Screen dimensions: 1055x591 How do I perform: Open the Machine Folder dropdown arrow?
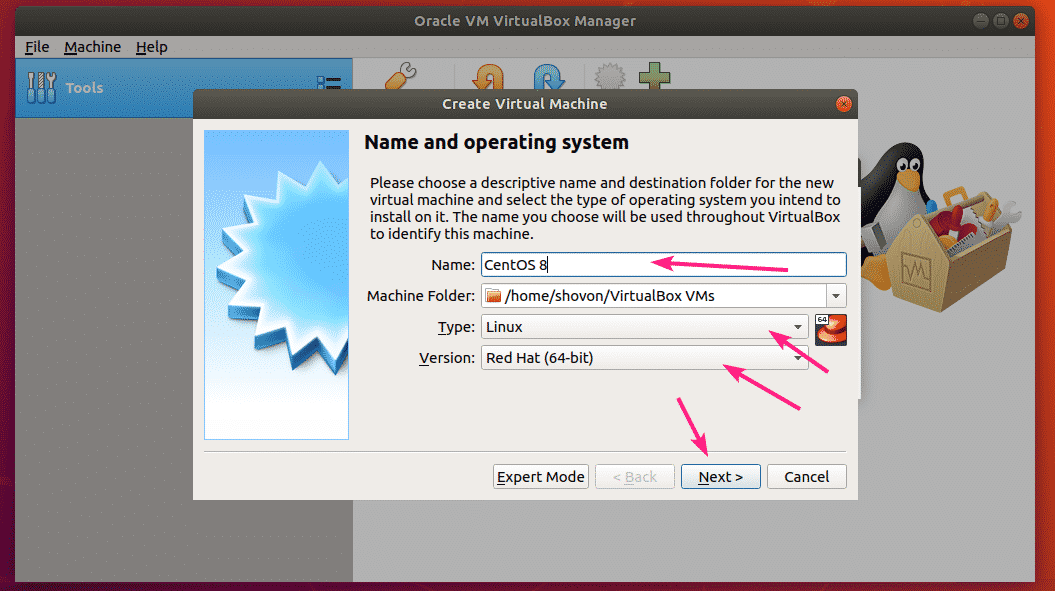tap(836, 296)
